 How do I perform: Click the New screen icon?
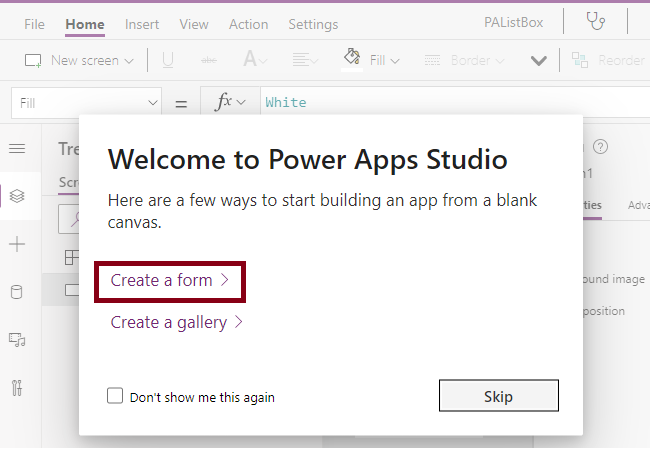point(33,61)
